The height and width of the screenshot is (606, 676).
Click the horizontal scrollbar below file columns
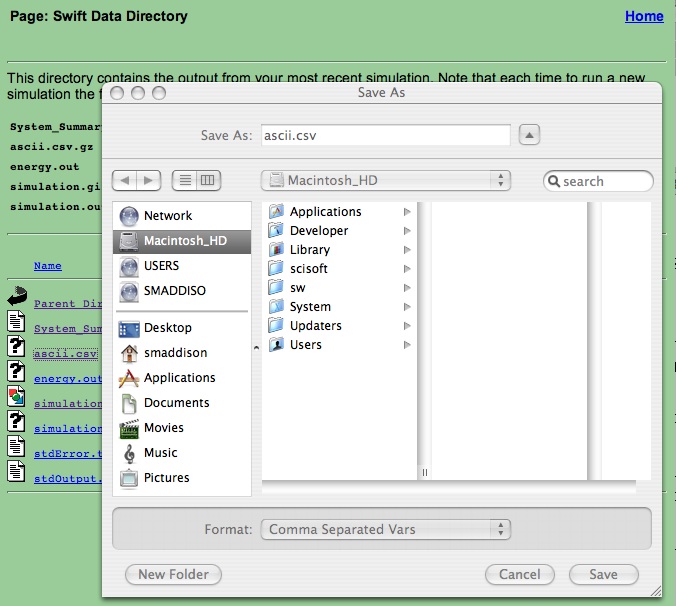click(449, 487)
